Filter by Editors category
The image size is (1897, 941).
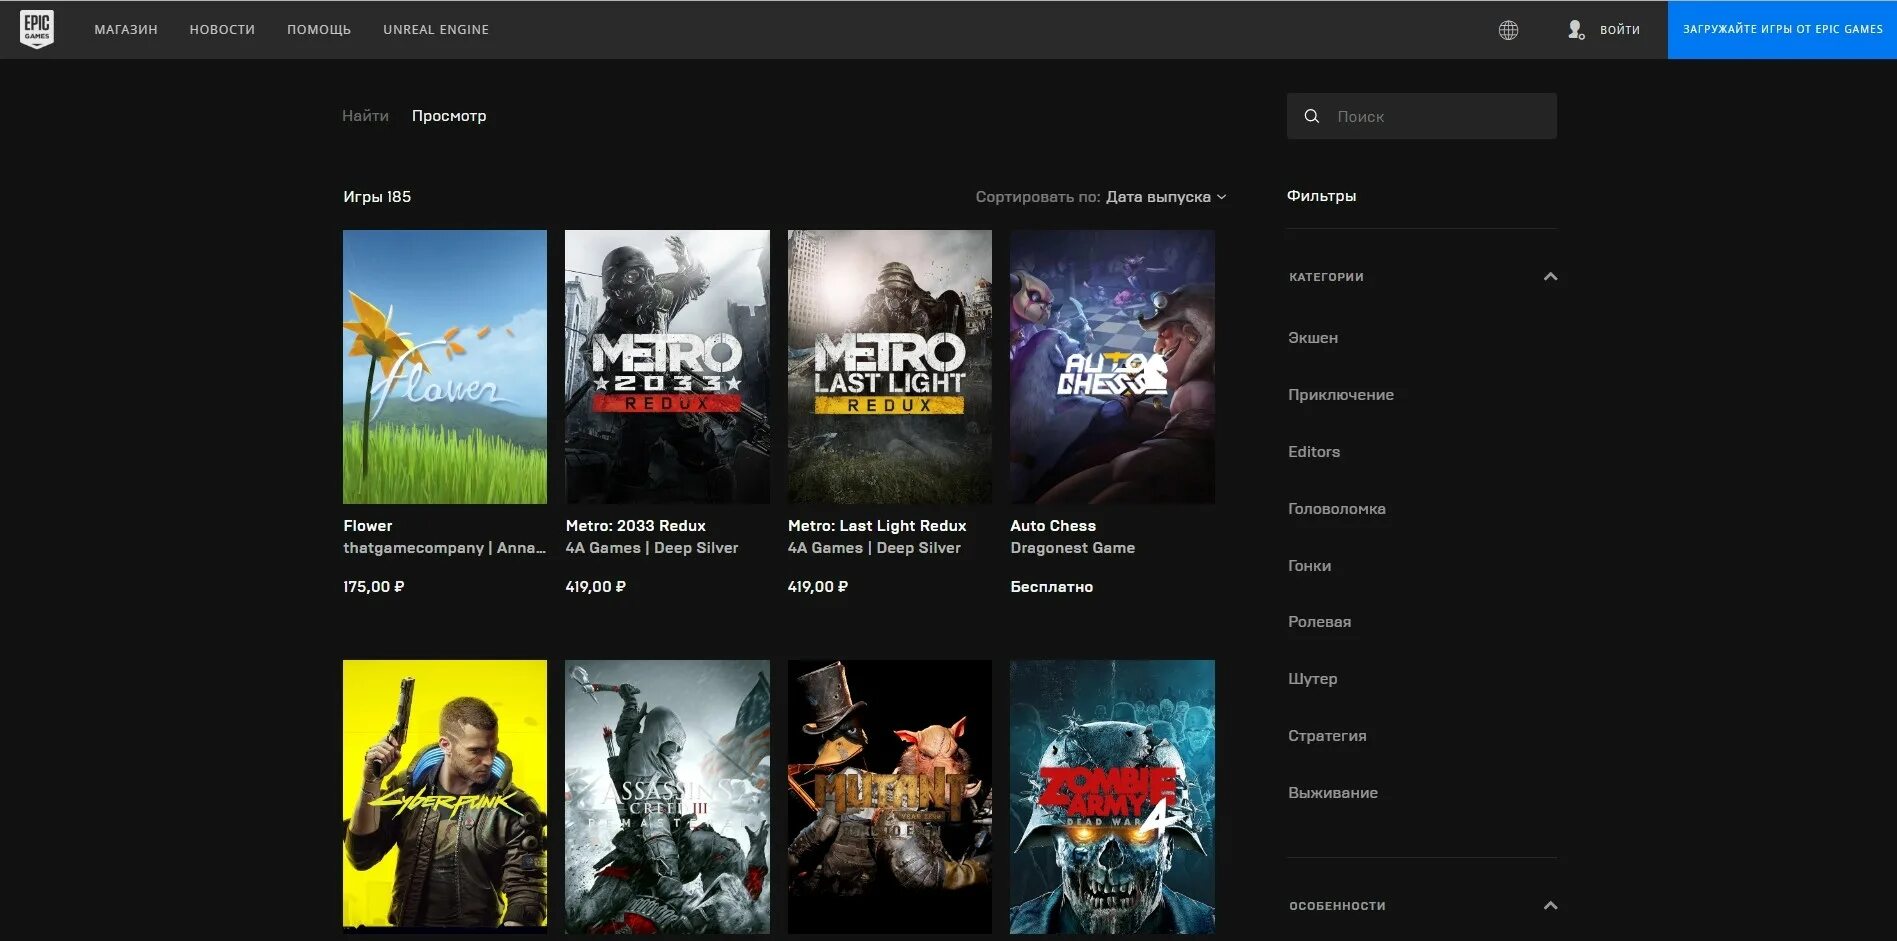click(1314, 452)
